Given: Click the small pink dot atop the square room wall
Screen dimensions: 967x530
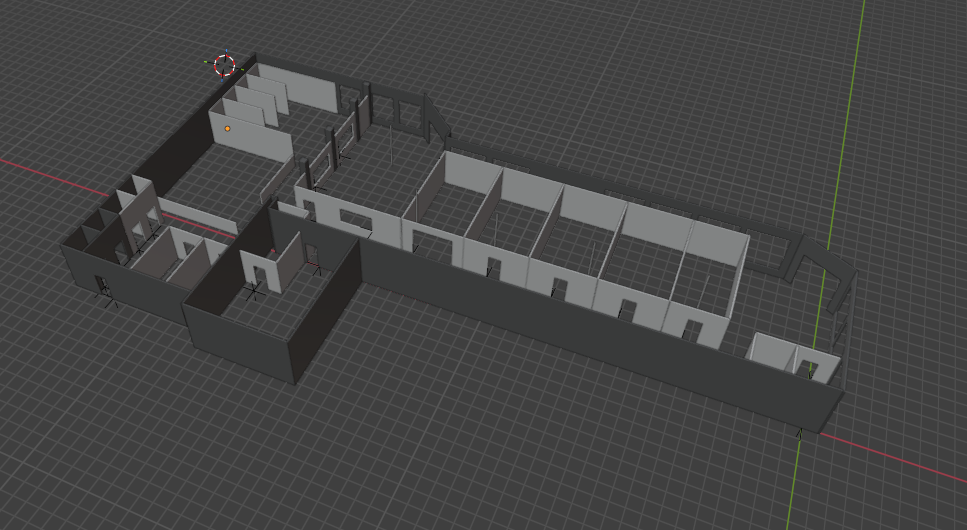Looking at the screenshot, I should tap(273, 251).
